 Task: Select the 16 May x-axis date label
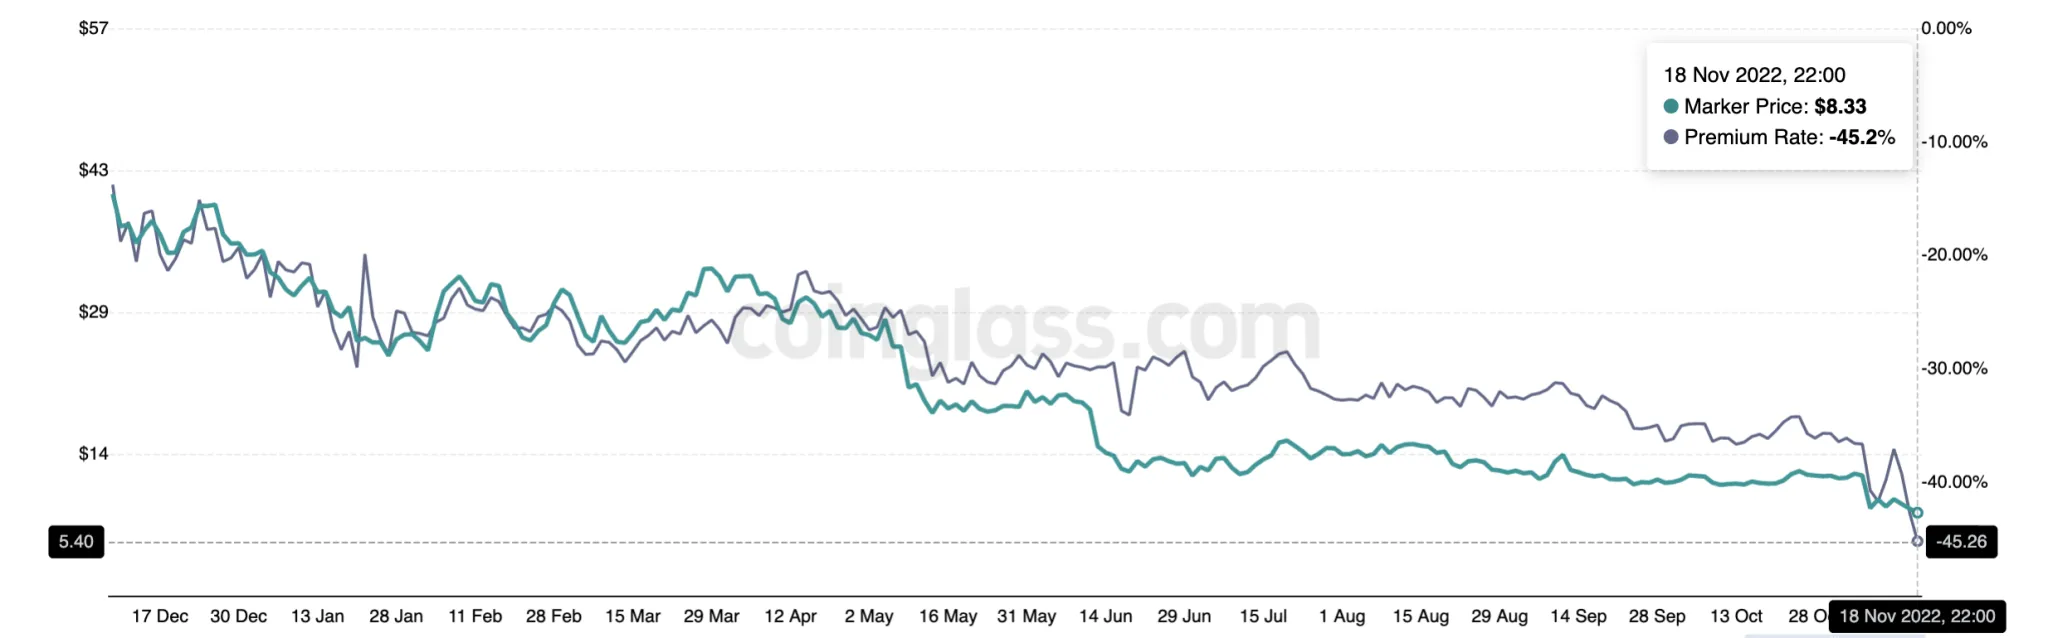click(948, 616)
